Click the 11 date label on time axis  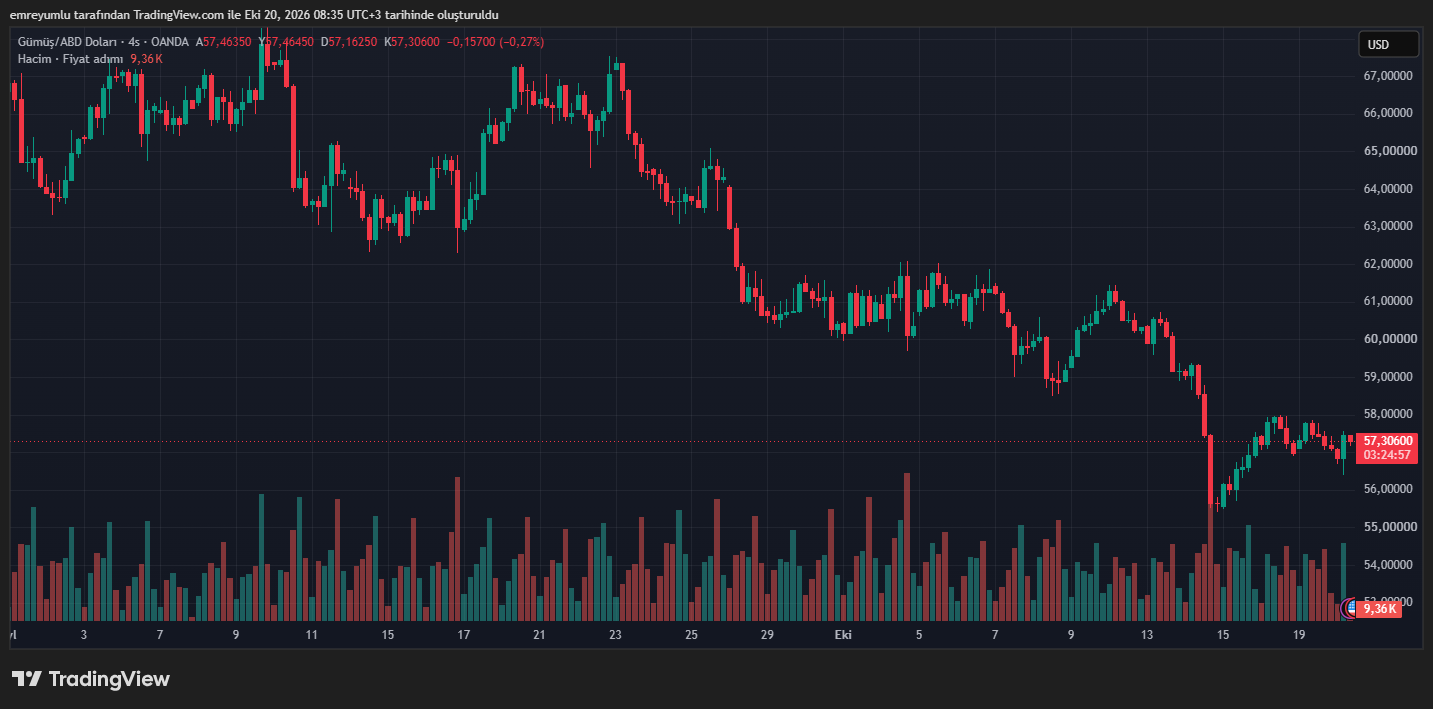coord(312,635)
